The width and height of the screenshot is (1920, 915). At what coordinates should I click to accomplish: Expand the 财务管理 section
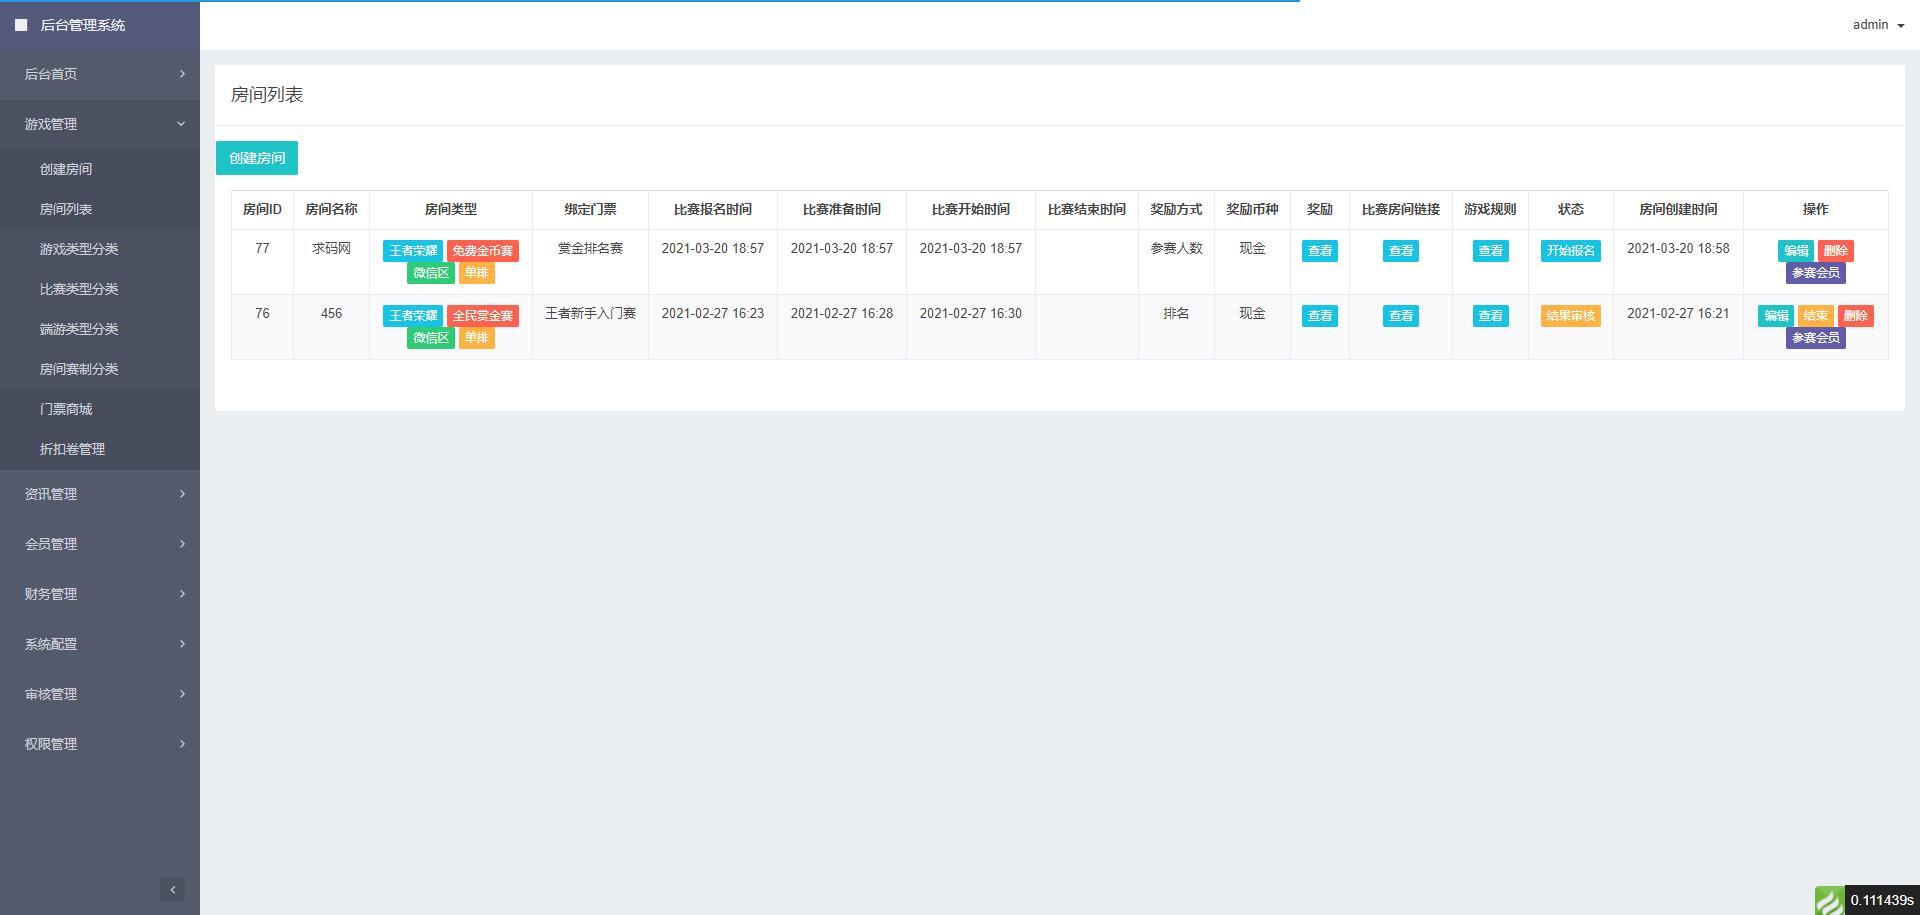100,594
